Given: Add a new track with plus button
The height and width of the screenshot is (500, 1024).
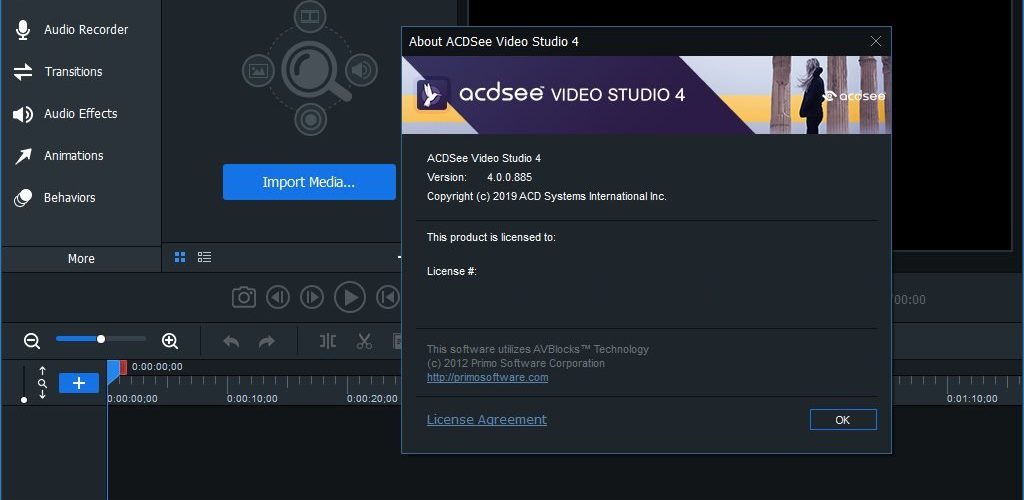Looking at the screenshot, I should pyautogui.click(x=79, y=383).
